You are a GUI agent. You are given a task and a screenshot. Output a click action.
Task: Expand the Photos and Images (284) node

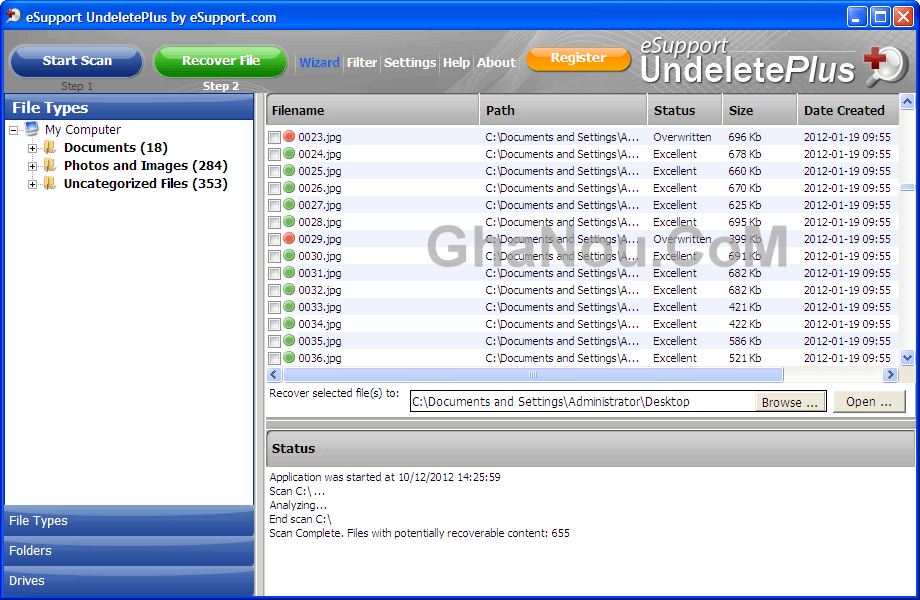[x=32, y=167]
